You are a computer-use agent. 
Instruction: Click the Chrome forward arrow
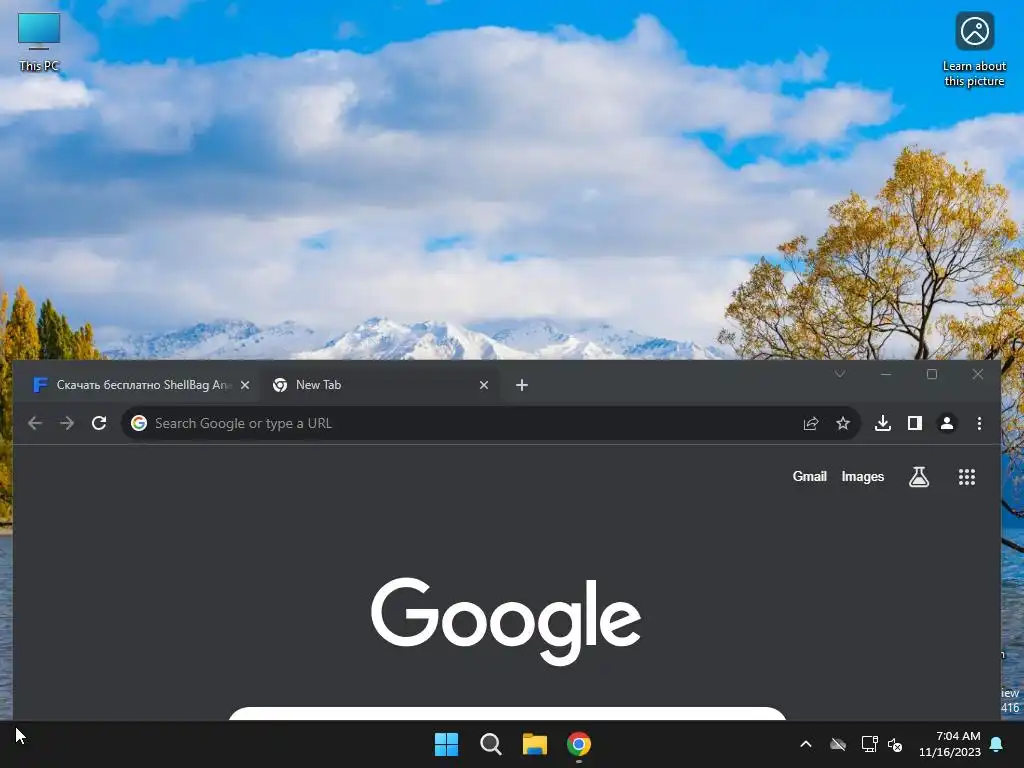(67, 423)
